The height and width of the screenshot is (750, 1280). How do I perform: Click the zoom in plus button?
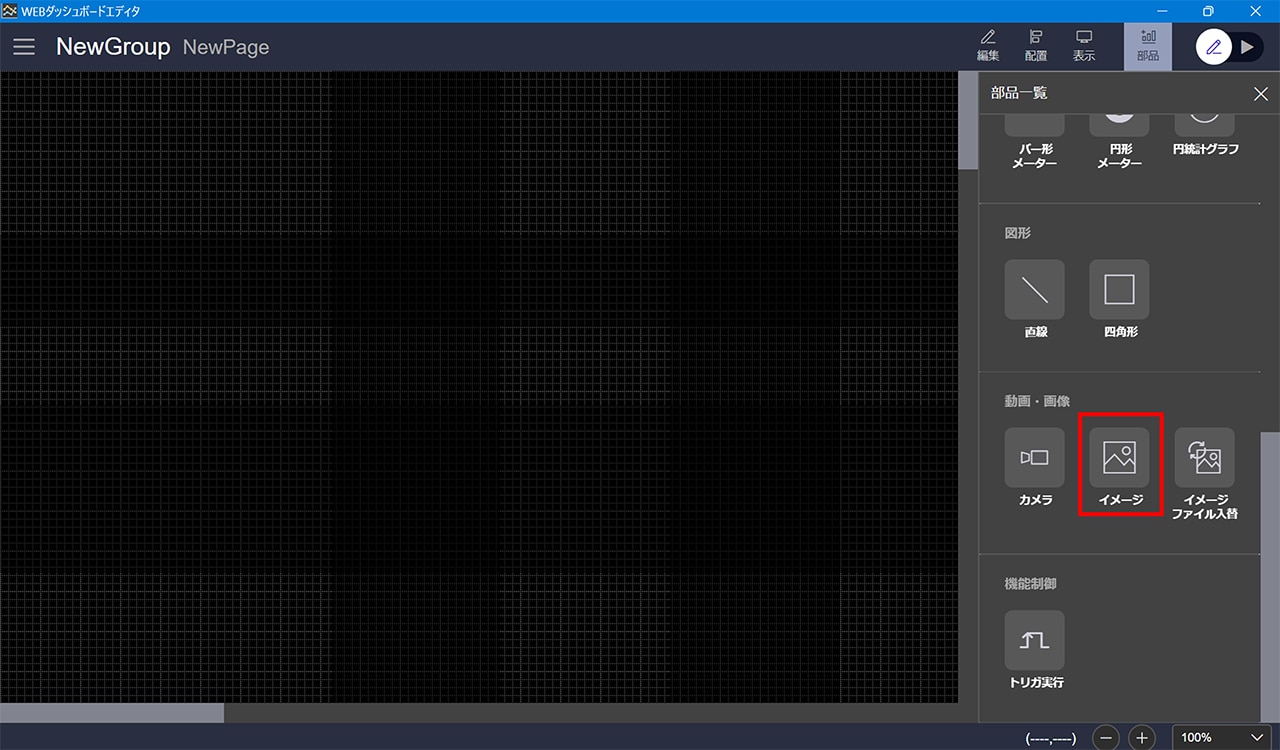[x=1142, y=738]
